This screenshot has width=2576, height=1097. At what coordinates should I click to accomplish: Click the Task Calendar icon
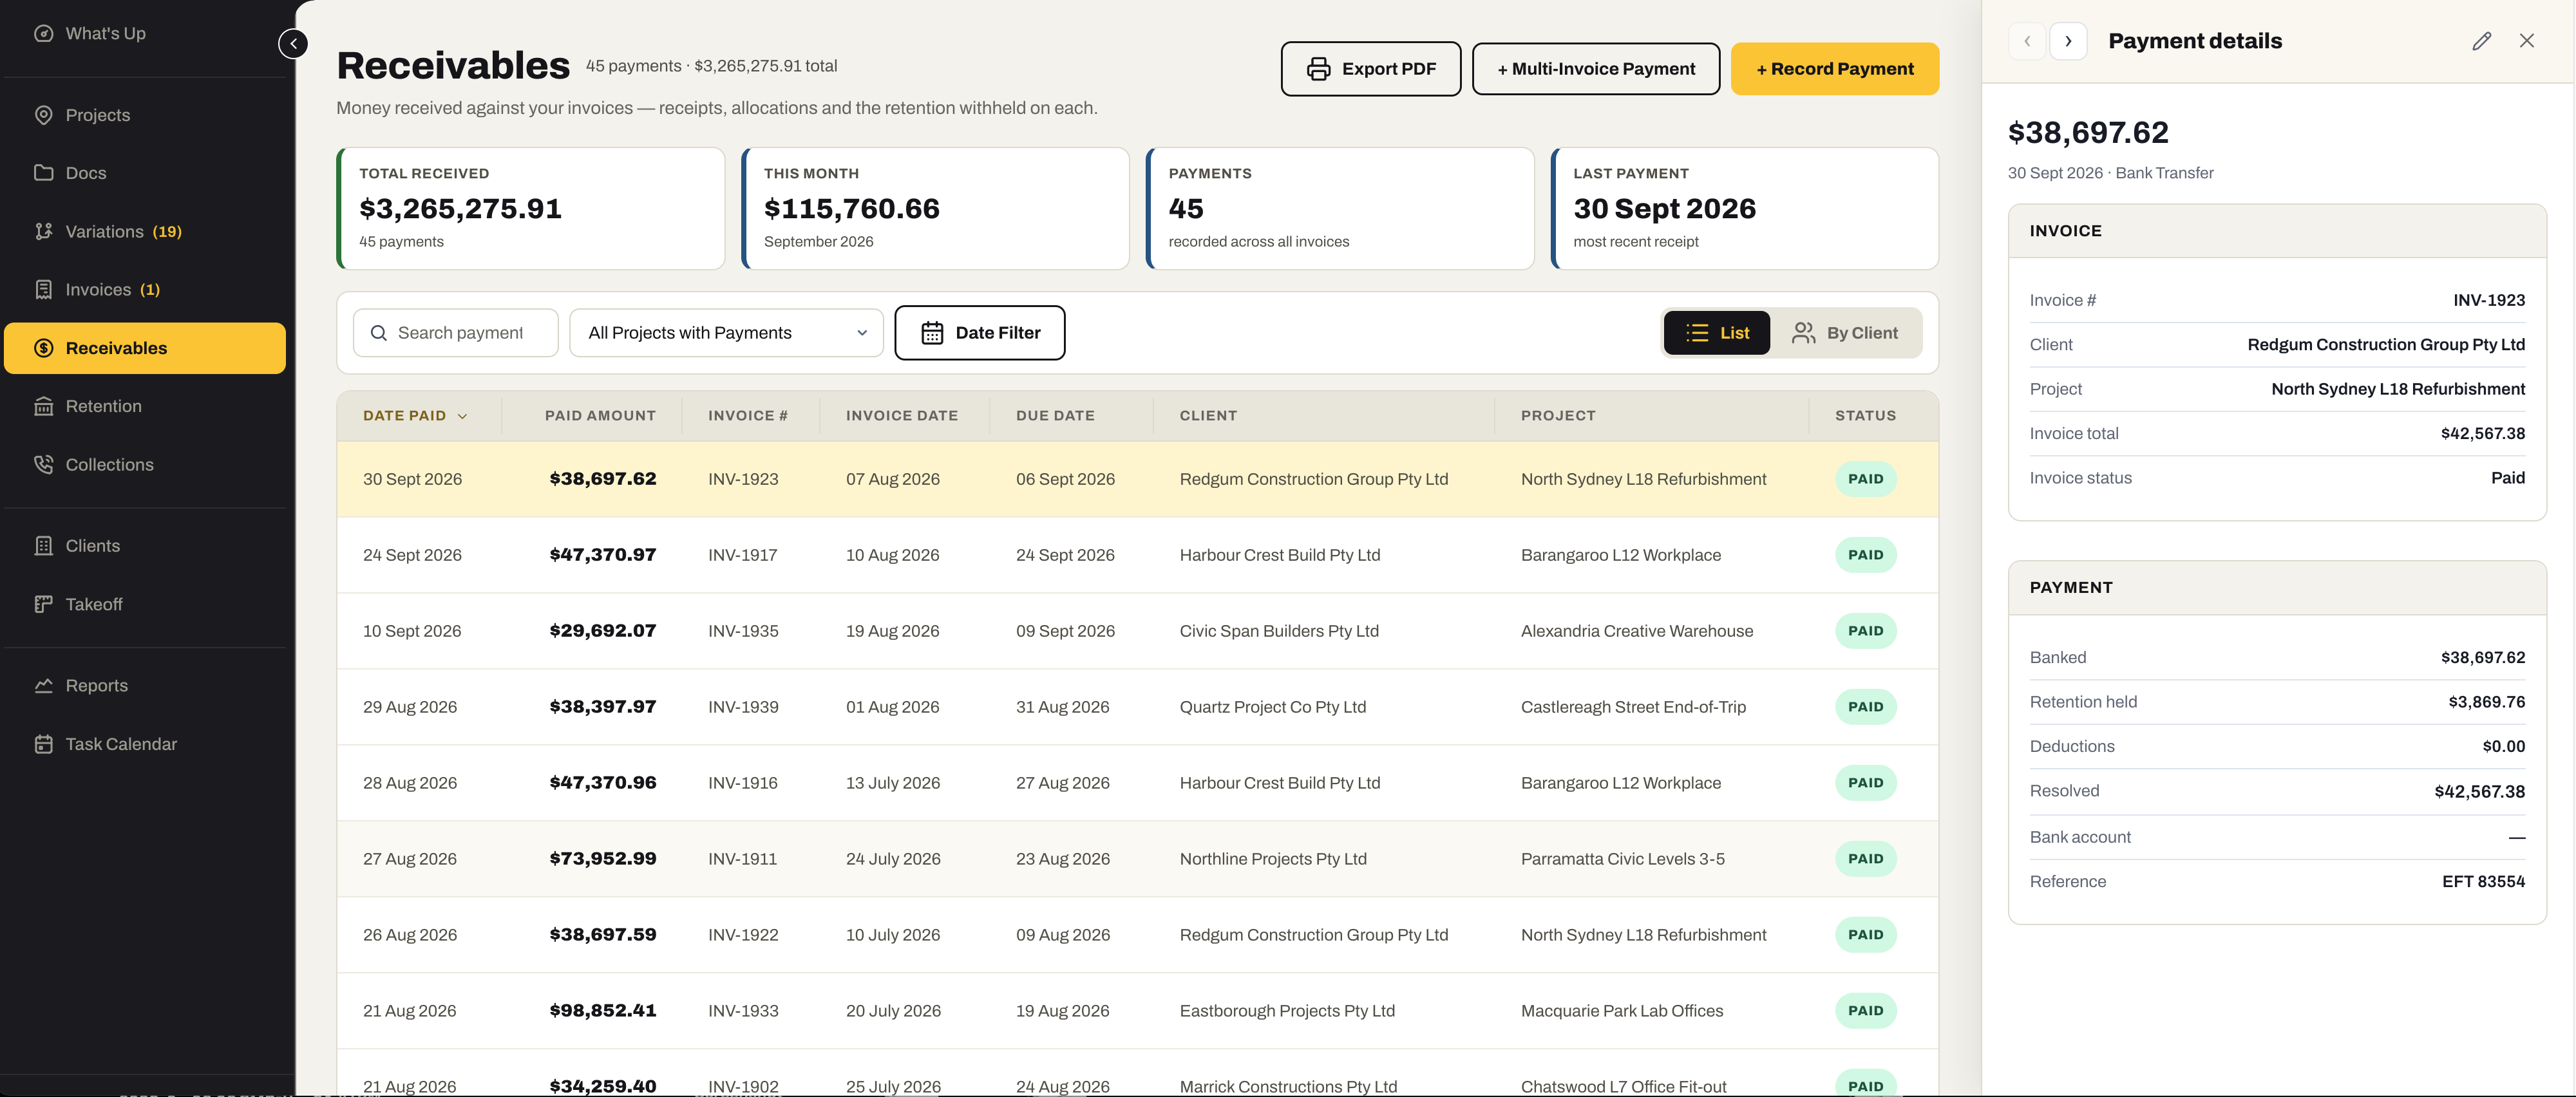[43, 744]
